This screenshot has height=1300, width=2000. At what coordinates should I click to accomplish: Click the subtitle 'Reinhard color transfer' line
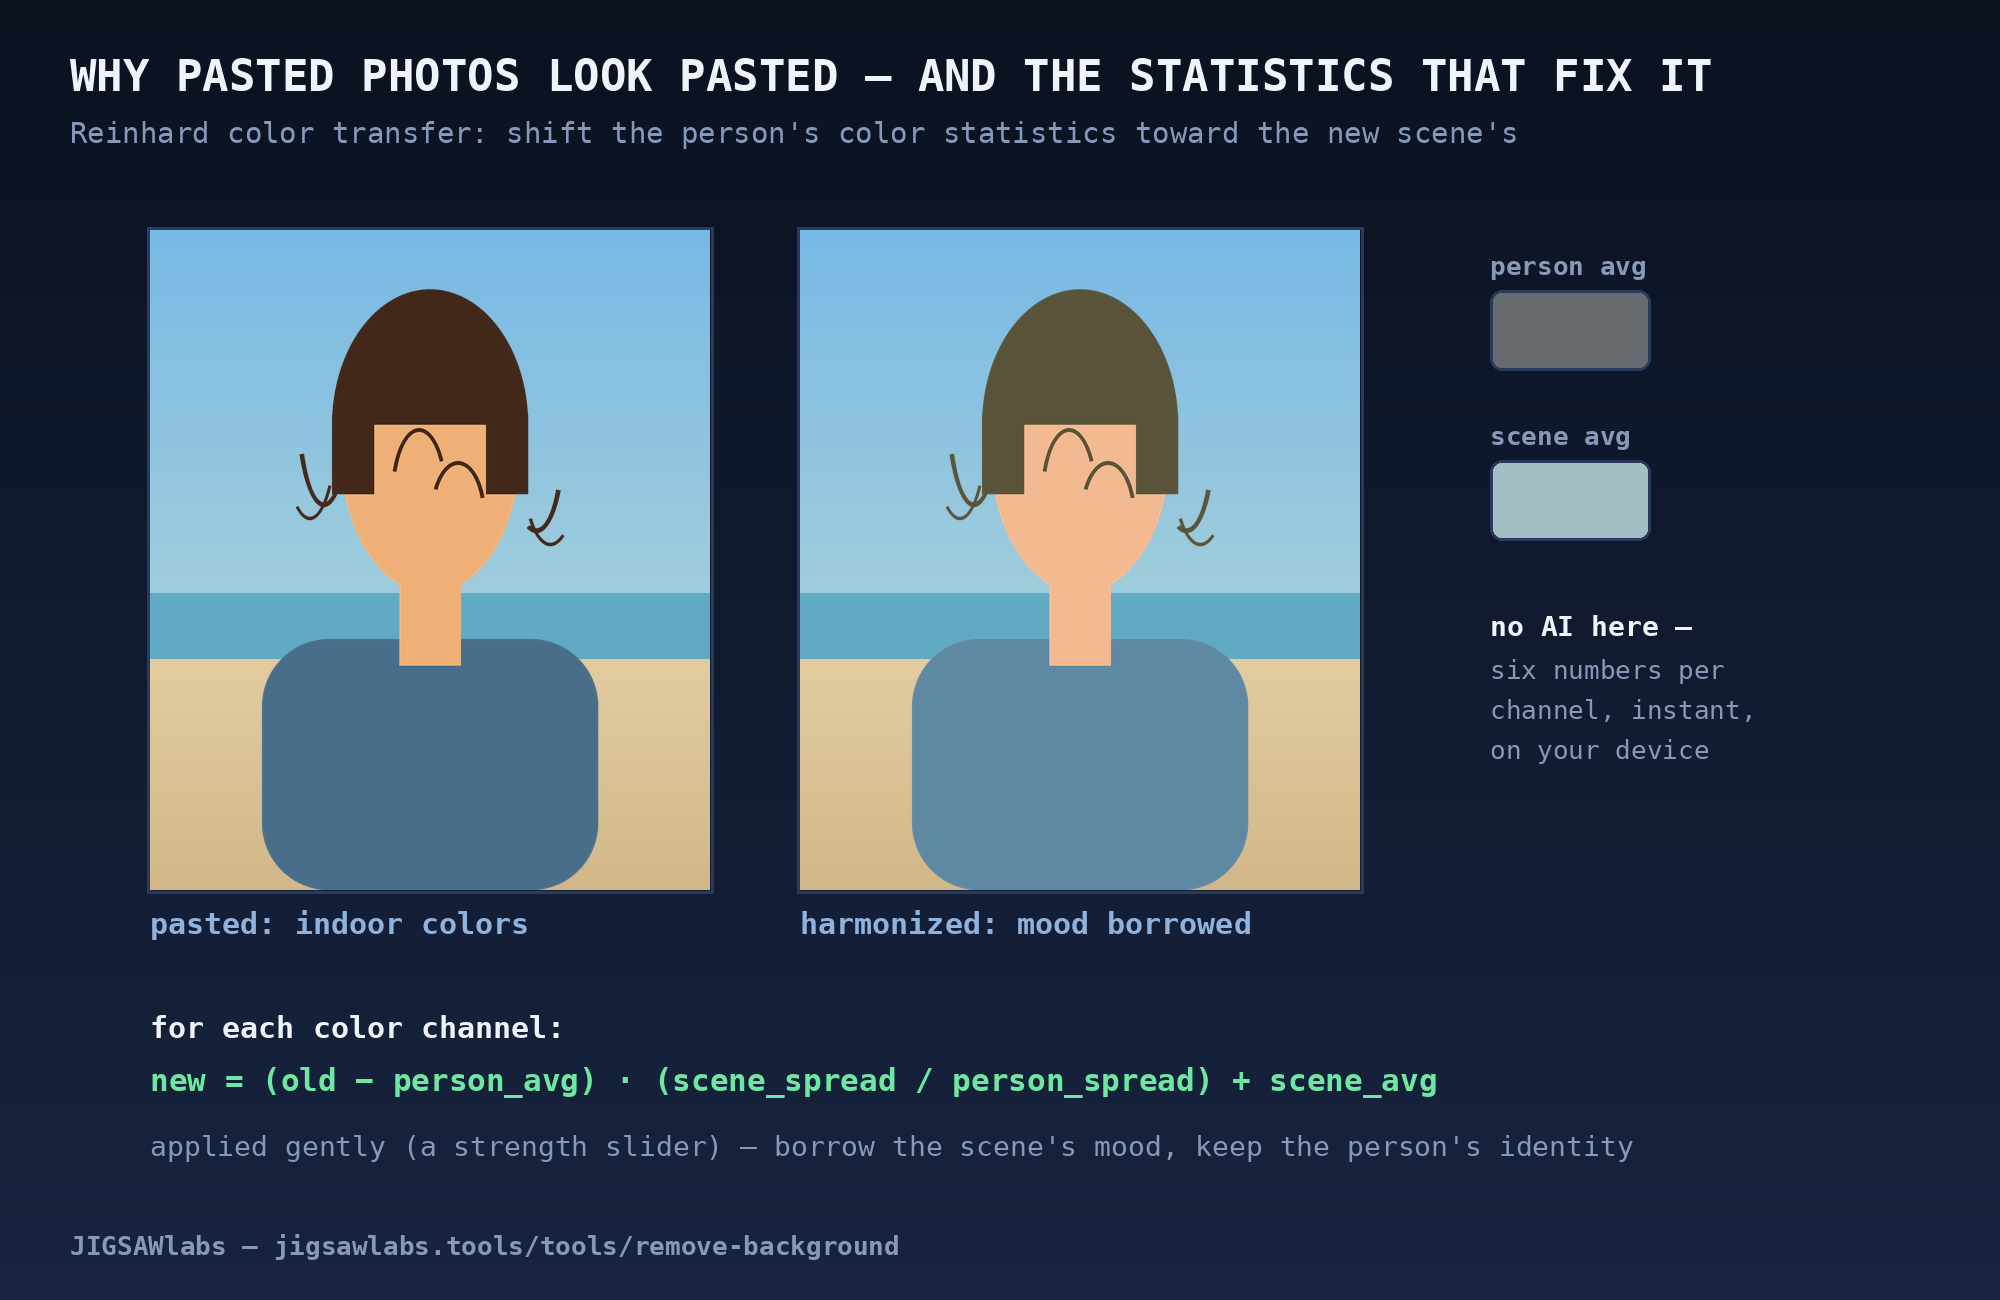tap(793, 133)
